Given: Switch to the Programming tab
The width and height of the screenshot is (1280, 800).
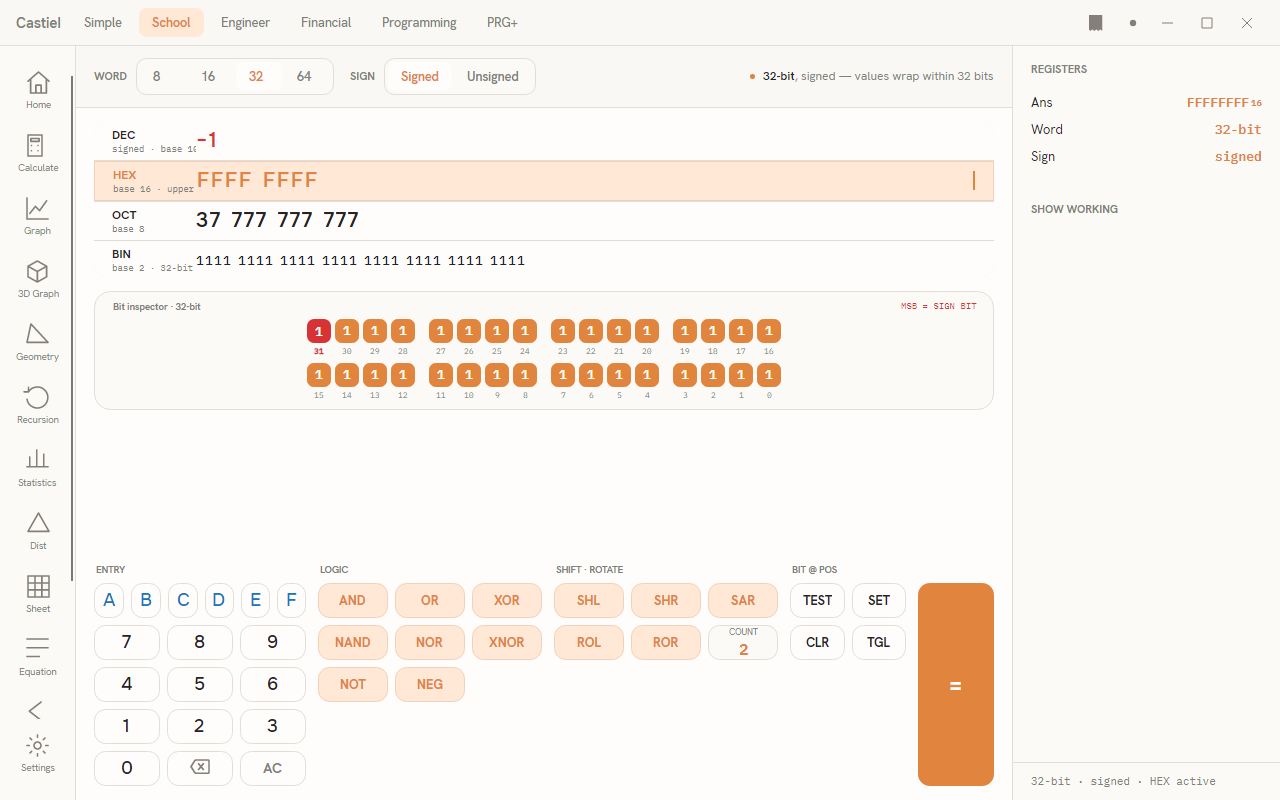Looking at the screenshot, I should [x=419, y=22].
